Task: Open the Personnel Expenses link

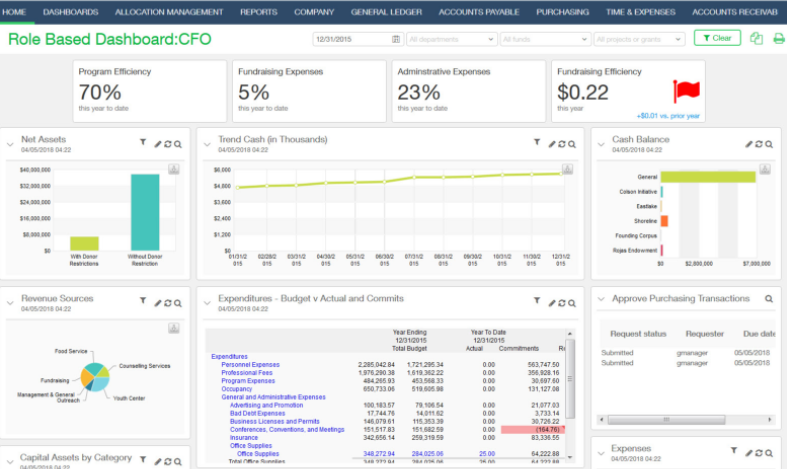Action: (250, 365)
